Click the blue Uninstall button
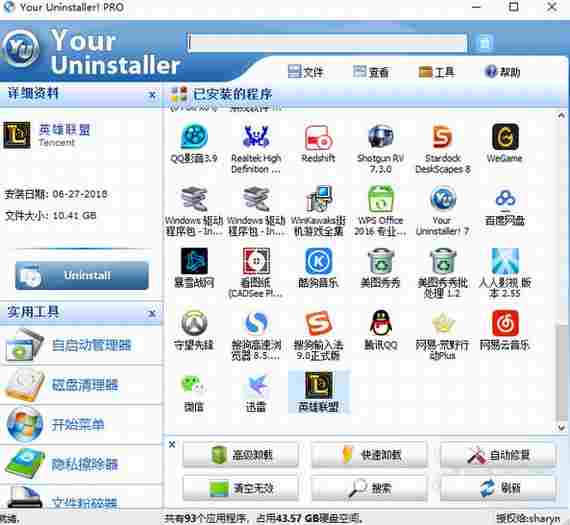Image resolution: width=570 pixels, height=525 pixels. pyautogui.click(x=82, y=275)
